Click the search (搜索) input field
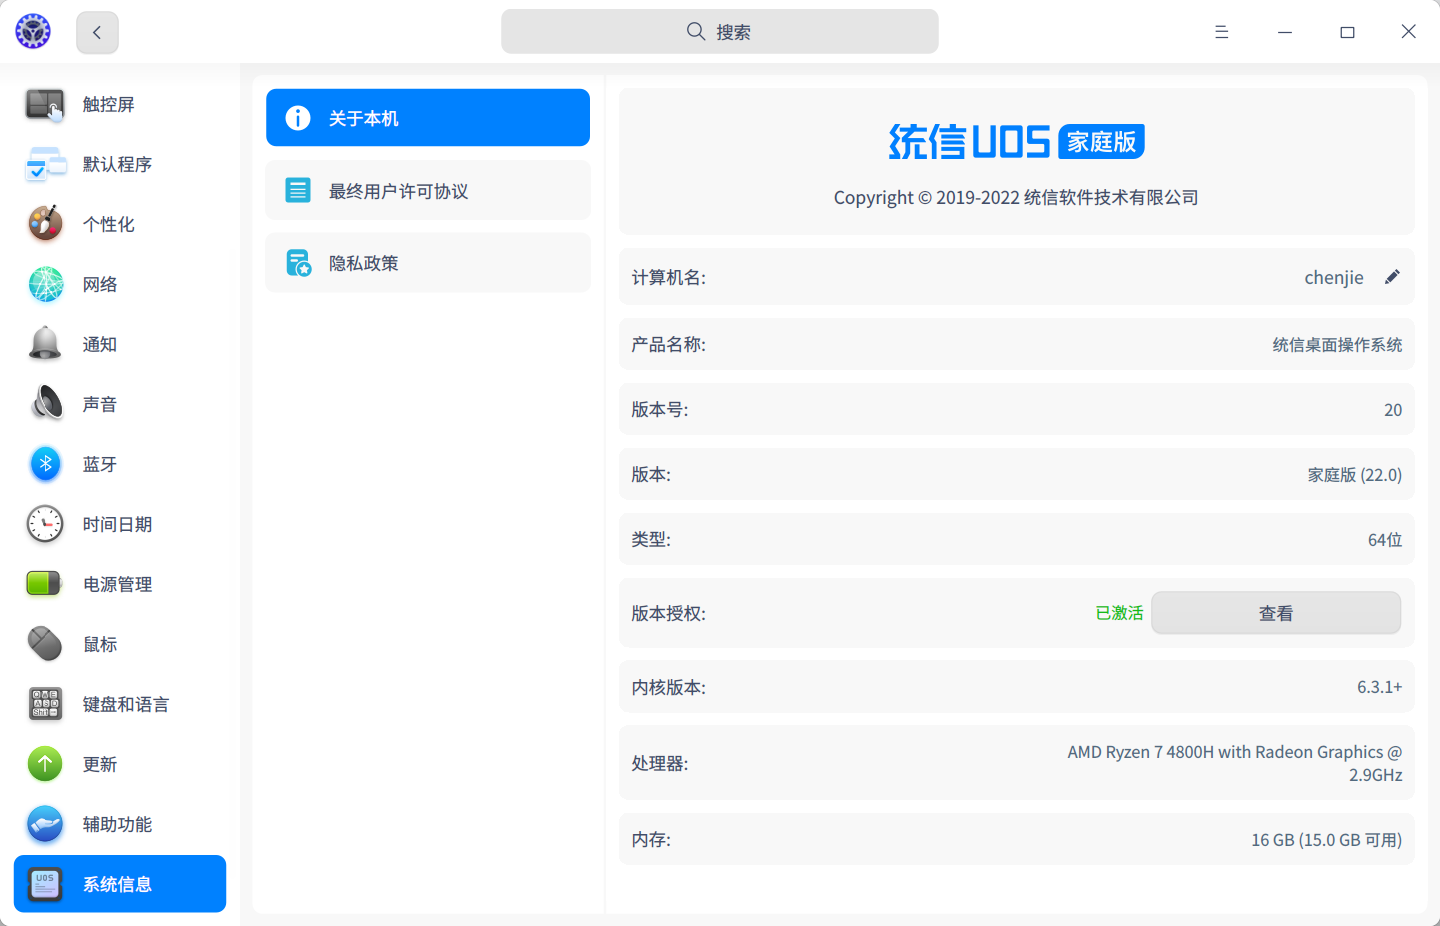 [719, 32]
